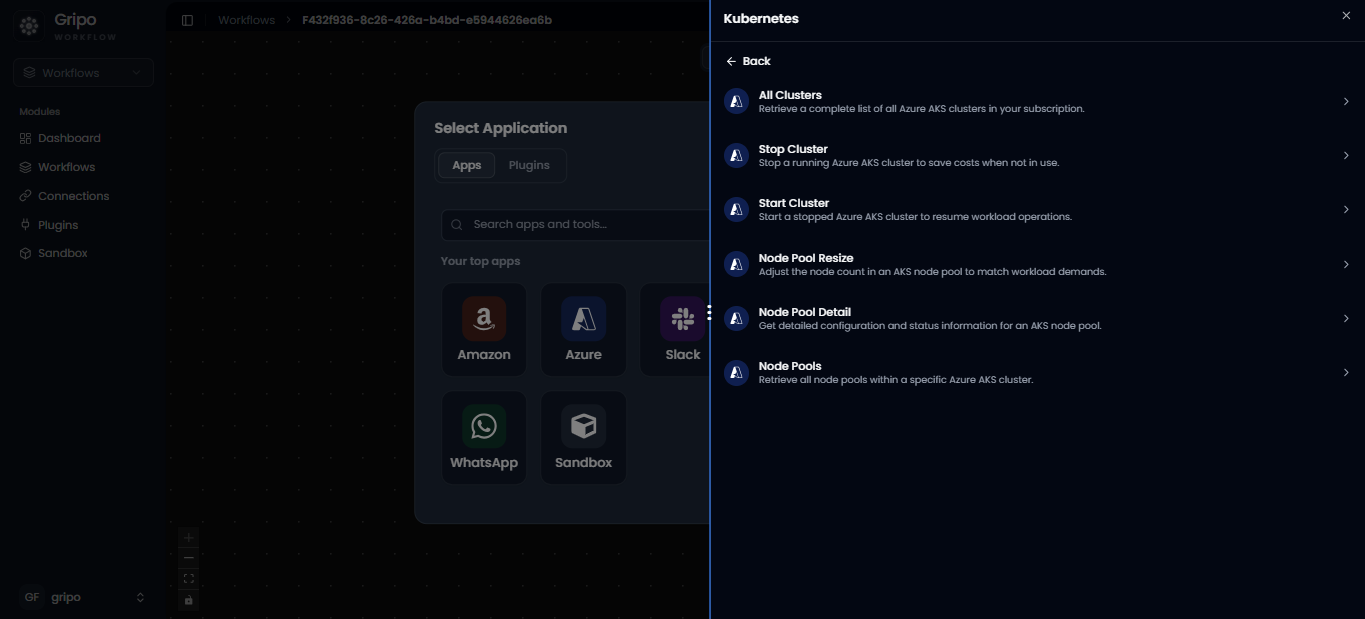The image size is (1365, 619).
Task: Open gripo account switcher
Action: tap(84, 597)
